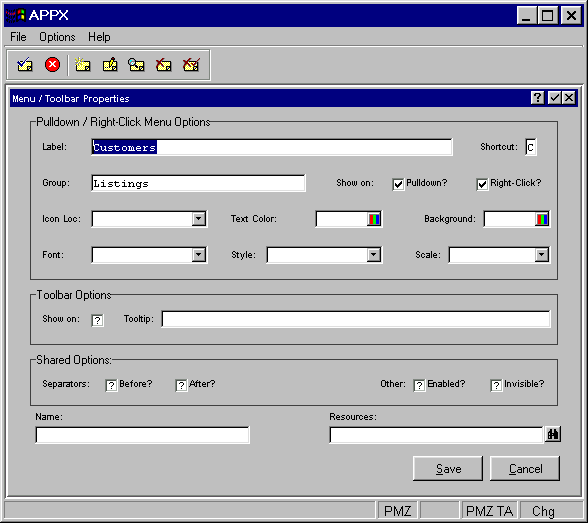588x523 pixels.
Task: Open the Font dropdown
Action: pyautogui.click(x=199, y=255)
